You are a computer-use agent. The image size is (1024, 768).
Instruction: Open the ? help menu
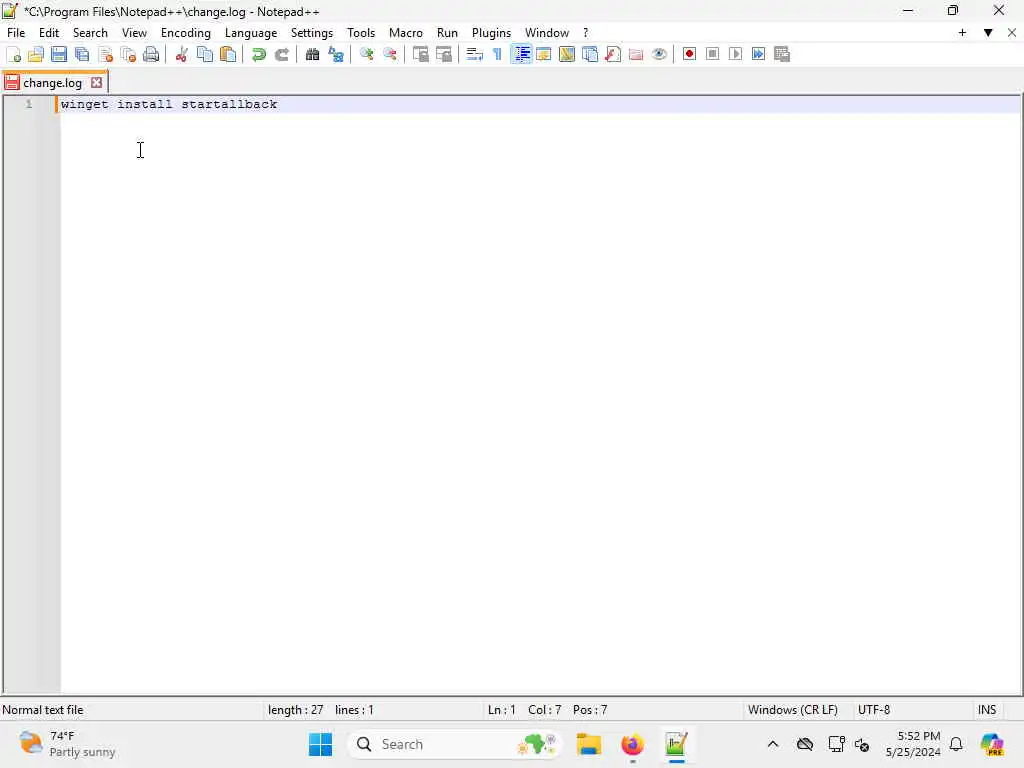pyautogui.click(x=585, y=33)
